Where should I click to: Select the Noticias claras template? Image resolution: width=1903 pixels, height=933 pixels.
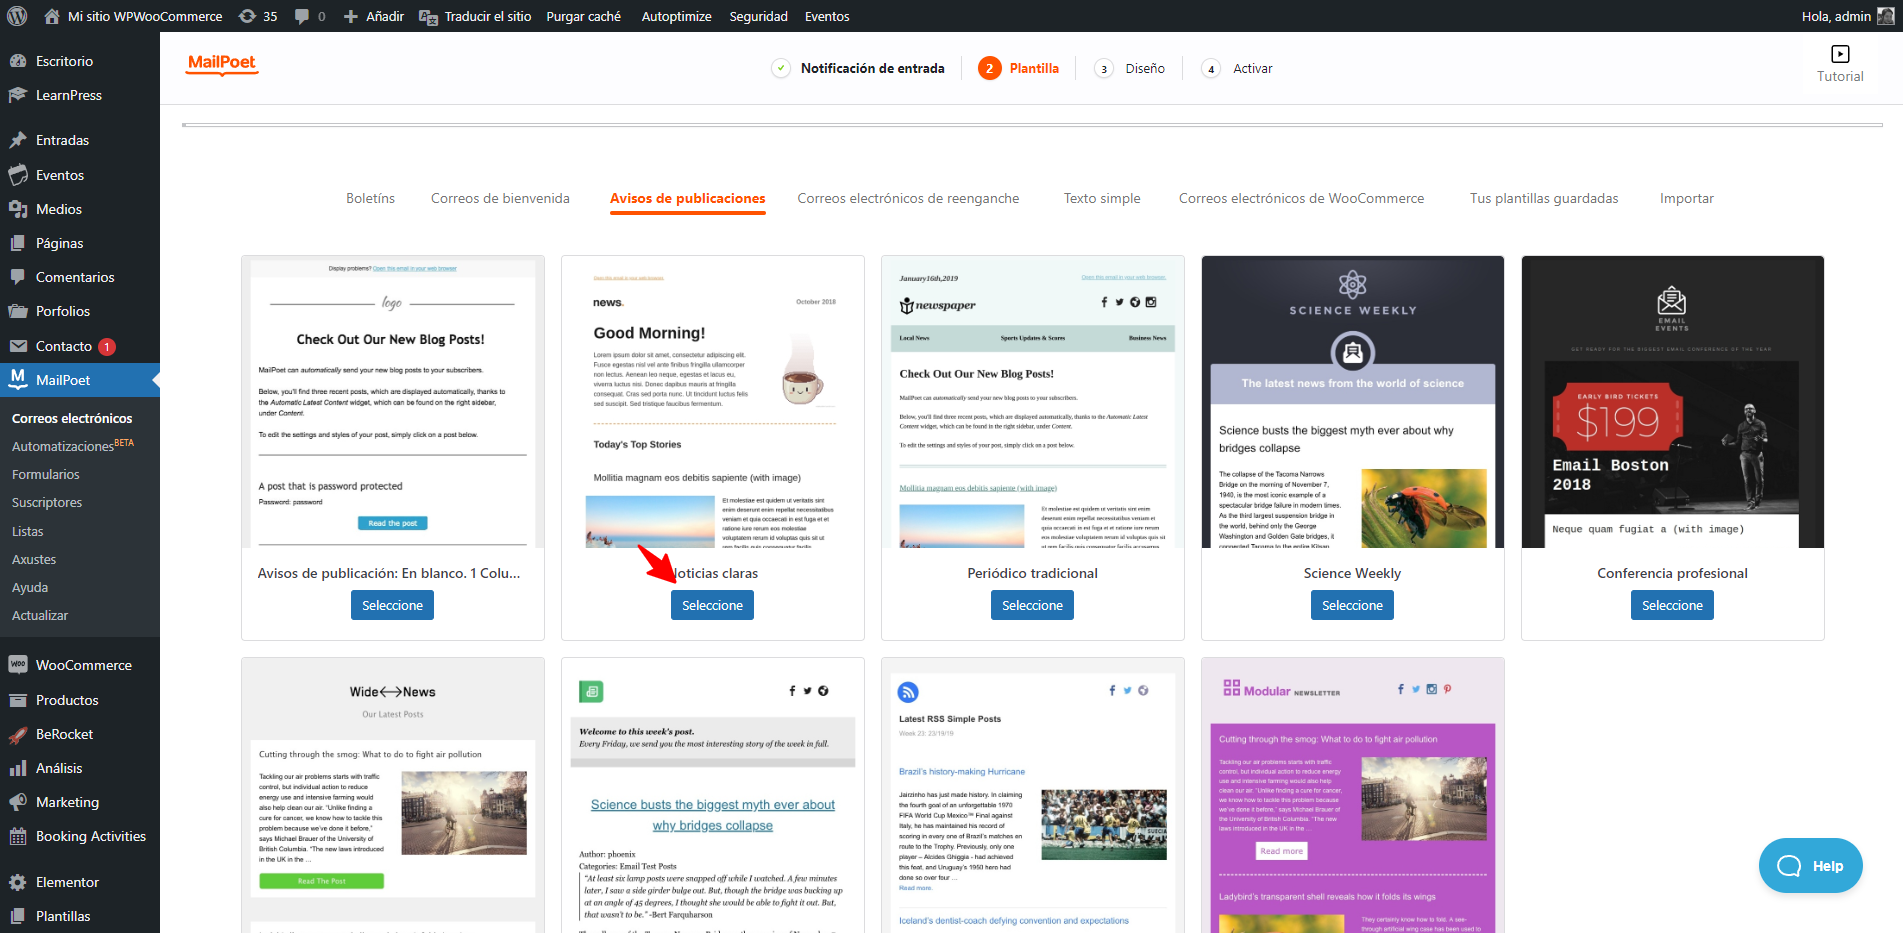(x=712, y=605)
